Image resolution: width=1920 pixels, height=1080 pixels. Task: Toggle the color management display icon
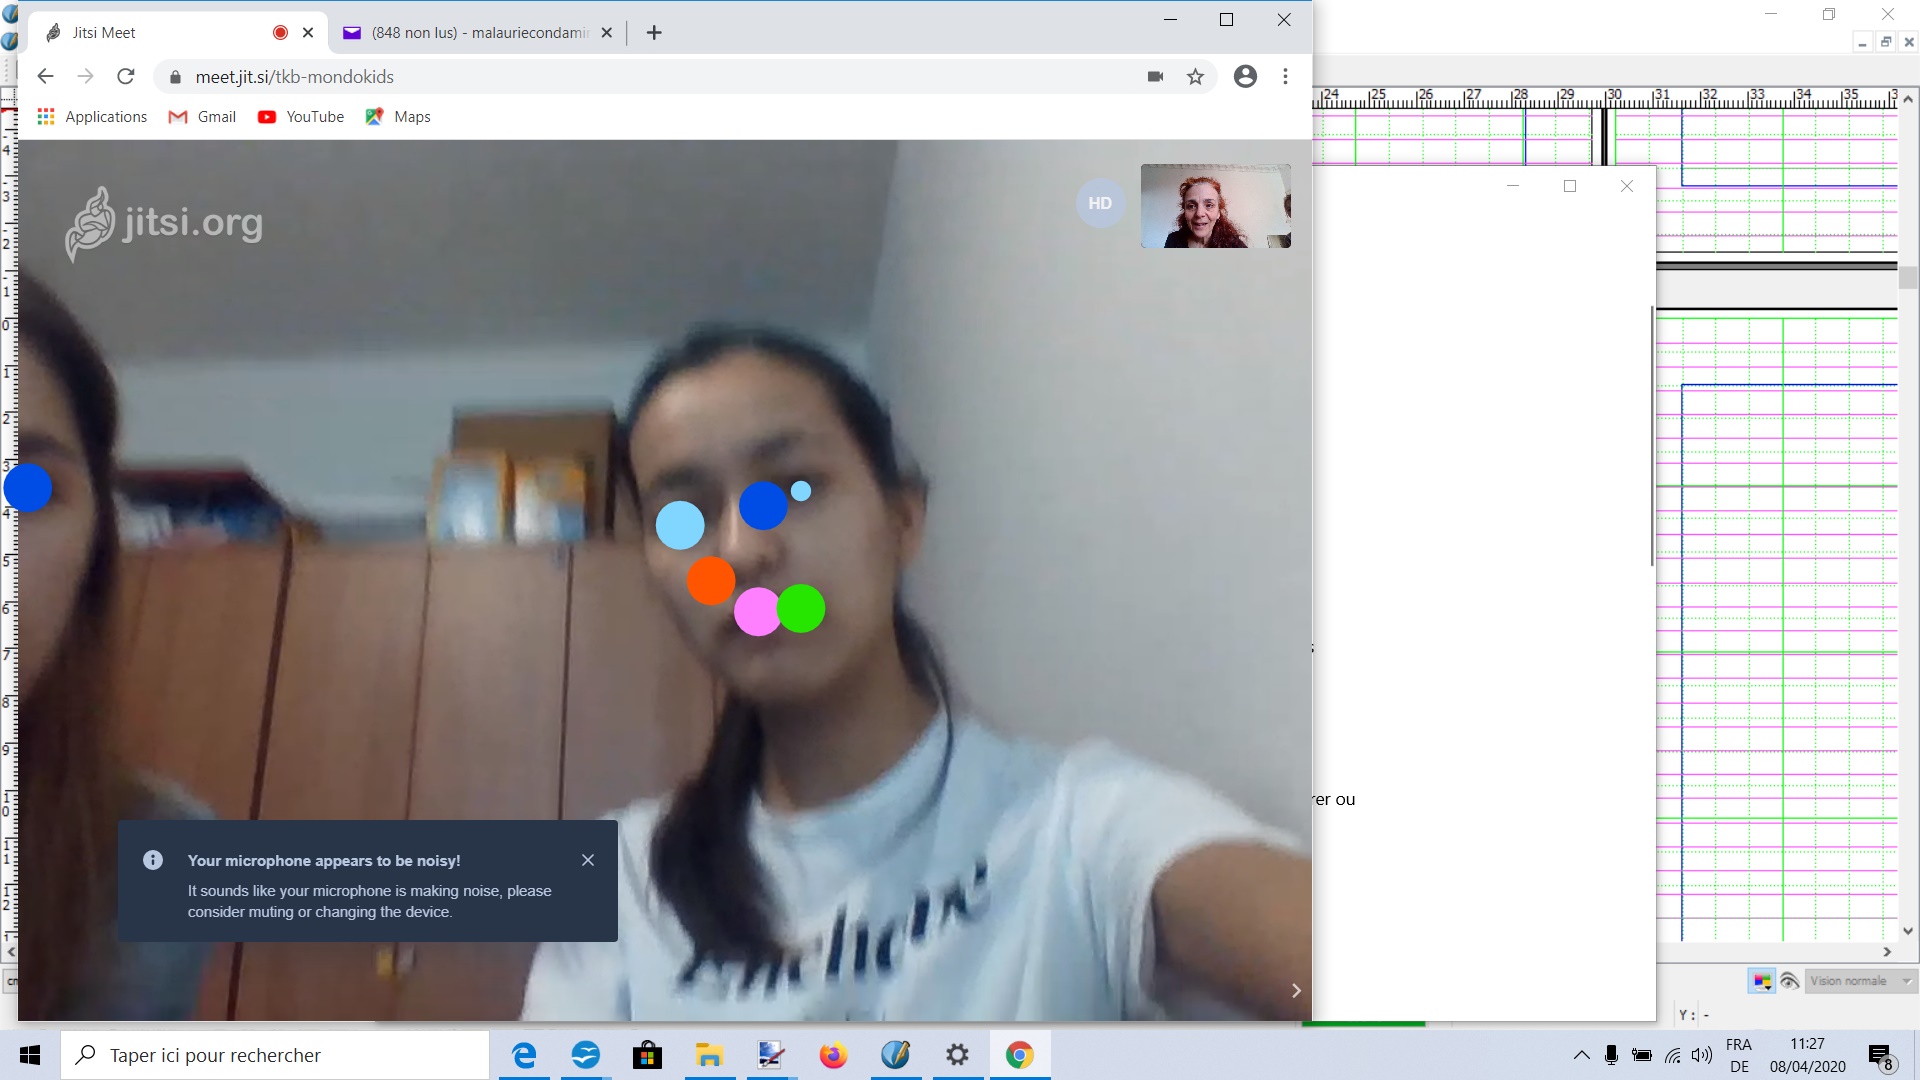click(1762, 981)
